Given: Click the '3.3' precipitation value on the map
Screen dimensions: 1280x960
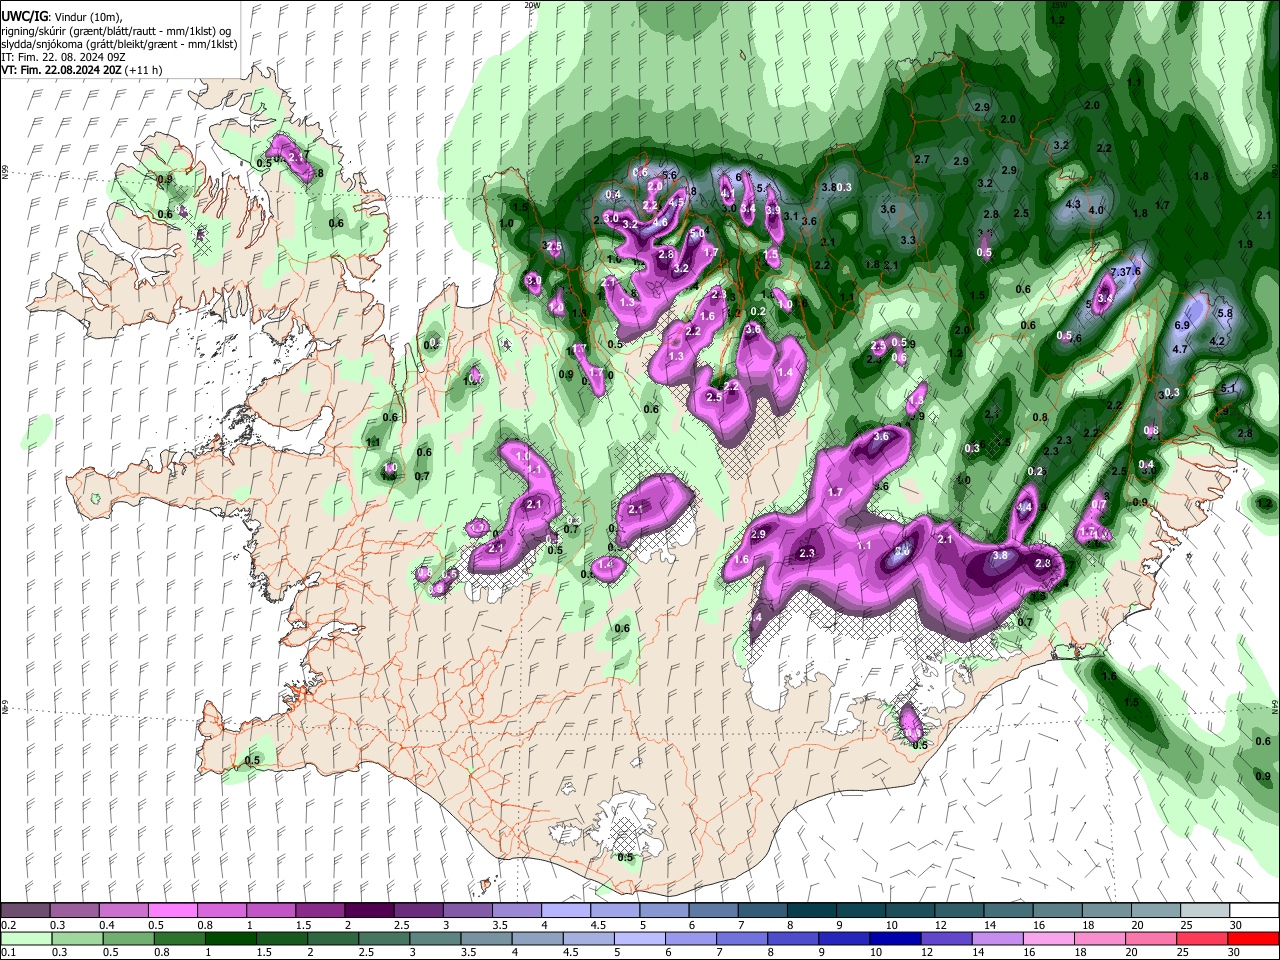Looking at the screenshot, I should 908,240.
